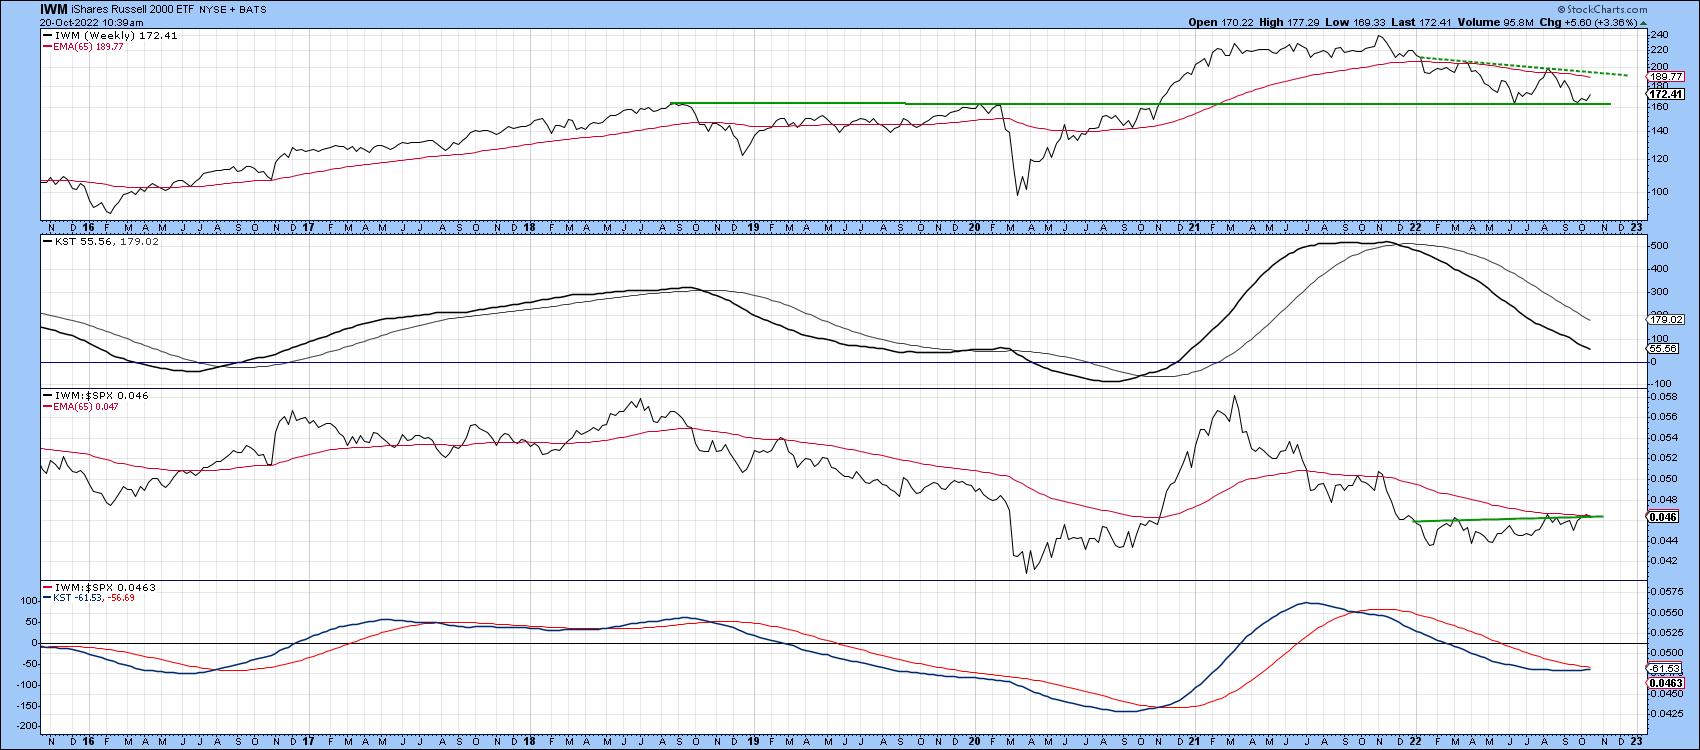The height and width of the screenshot is (750, 1700).
Task: Click the 55.56 tag on the KST axis
Action: (1663, 348)
